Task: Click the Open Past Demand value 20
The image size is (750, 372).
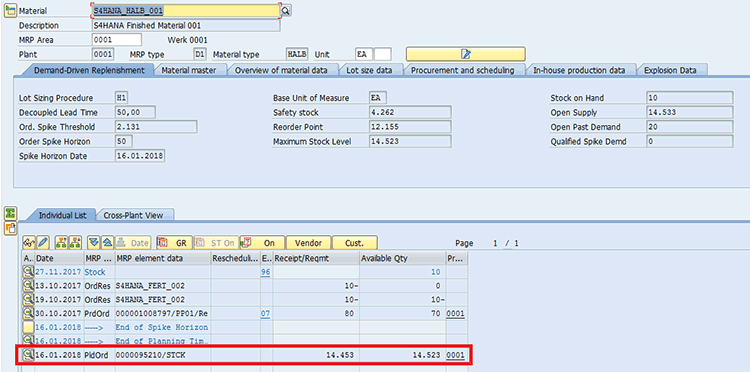Action: (689, 127)
